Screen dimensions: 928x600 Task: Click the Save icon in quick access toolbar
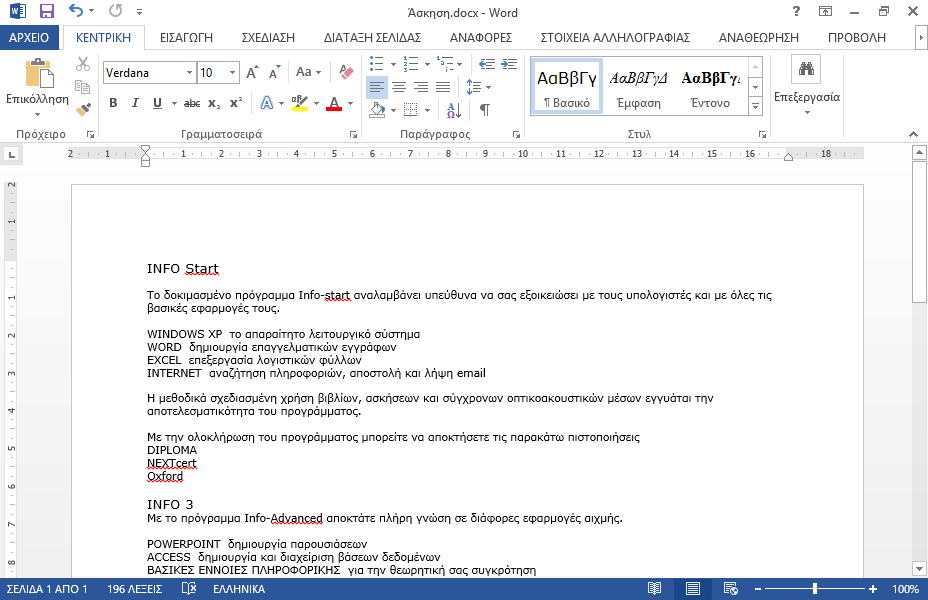point(46,11)
